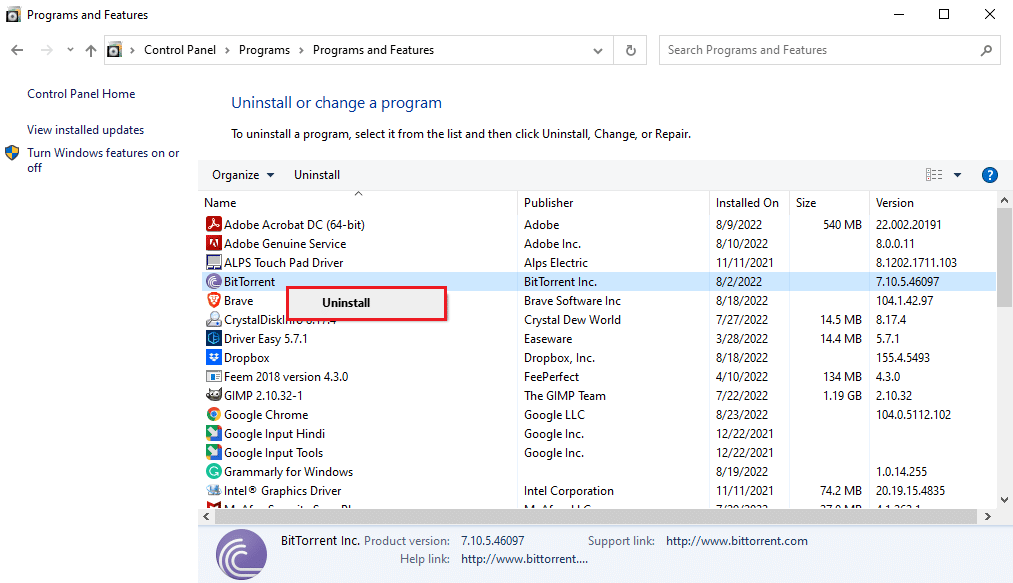Click the Programs breadcrumb

264,50
